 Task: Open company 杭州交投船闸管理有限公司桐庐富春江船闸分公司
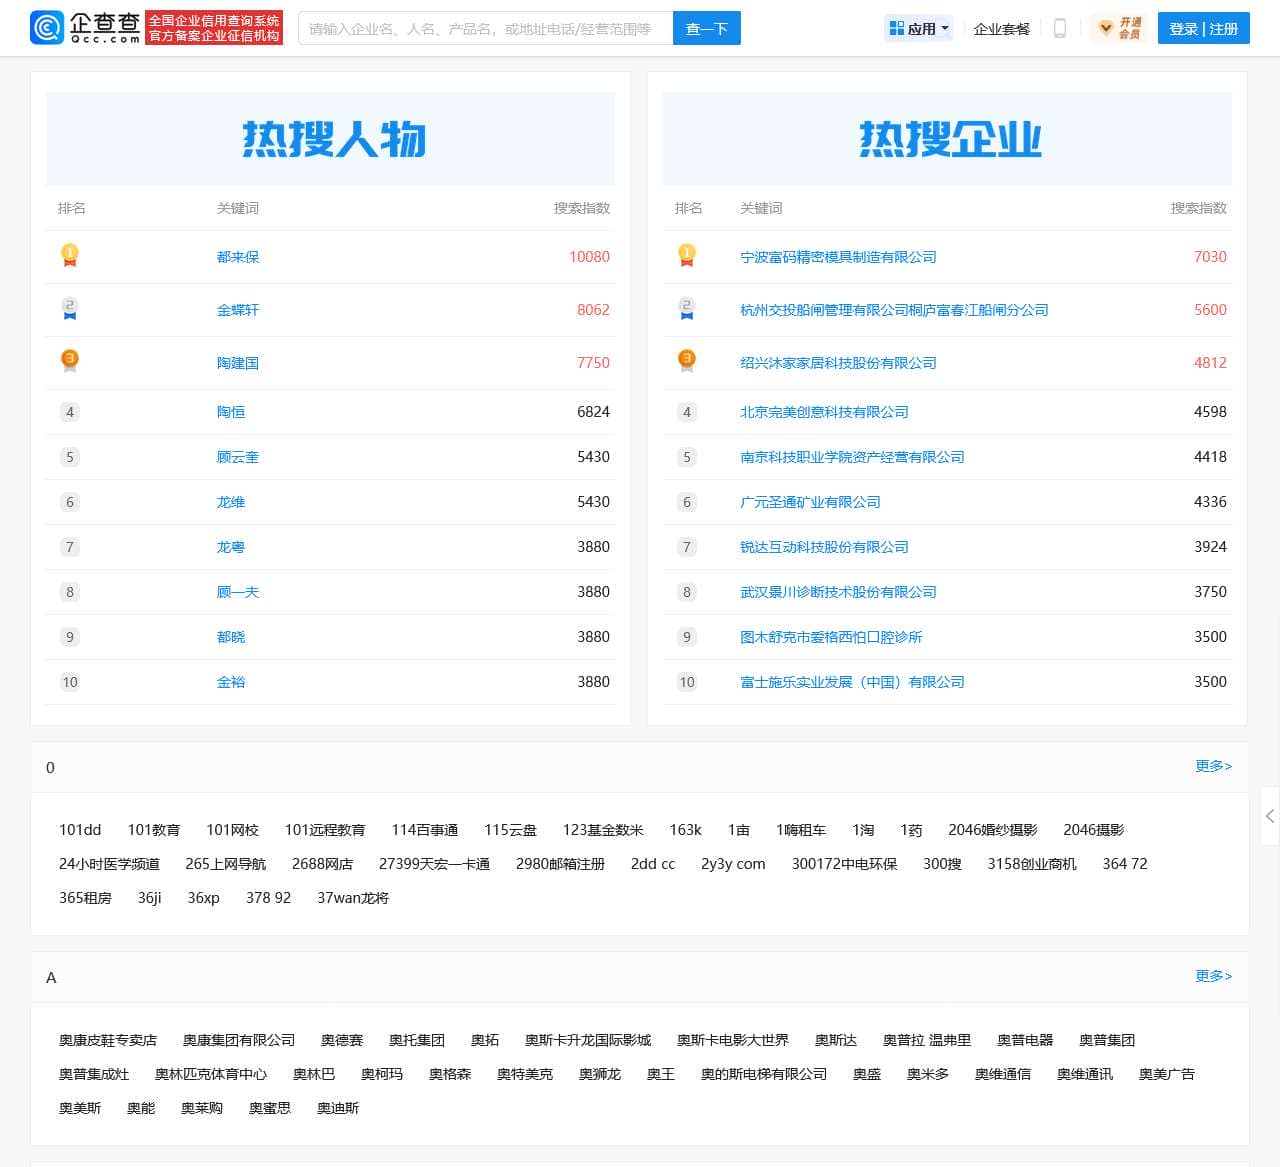pos(894,310)
